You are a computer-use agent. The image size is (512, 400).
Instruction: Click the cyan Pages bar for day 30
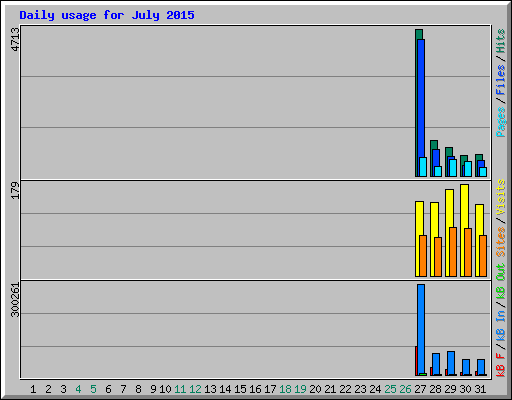point(468,169)
